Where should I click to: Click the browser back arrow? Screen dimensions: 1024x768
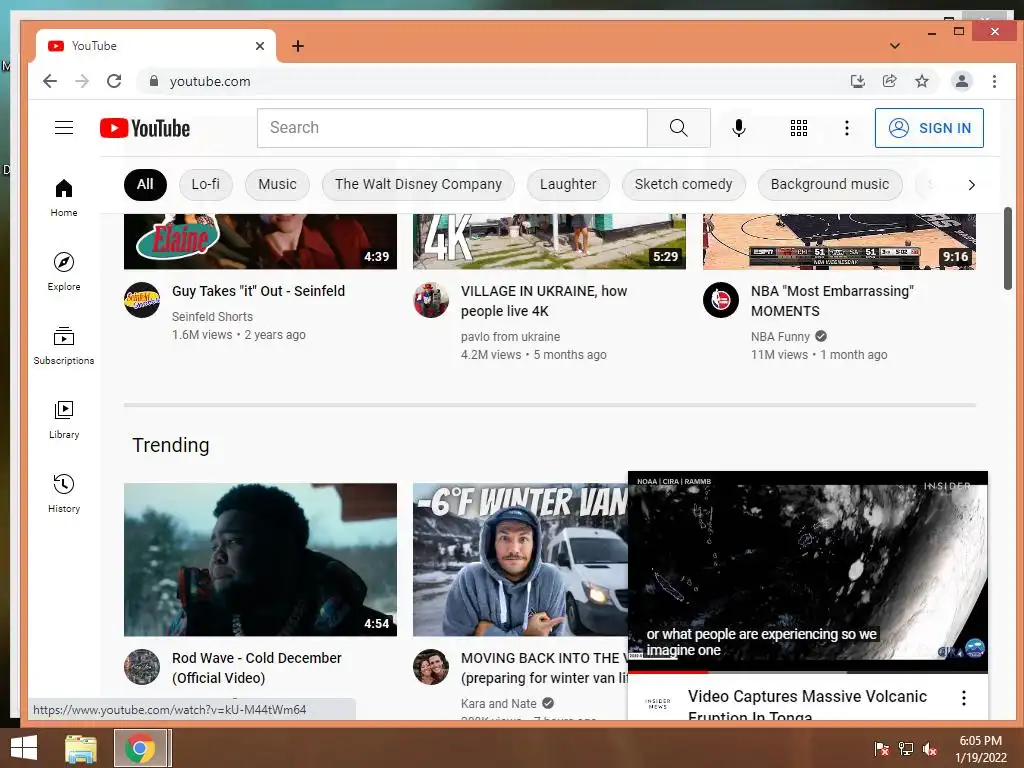[50, 81]
